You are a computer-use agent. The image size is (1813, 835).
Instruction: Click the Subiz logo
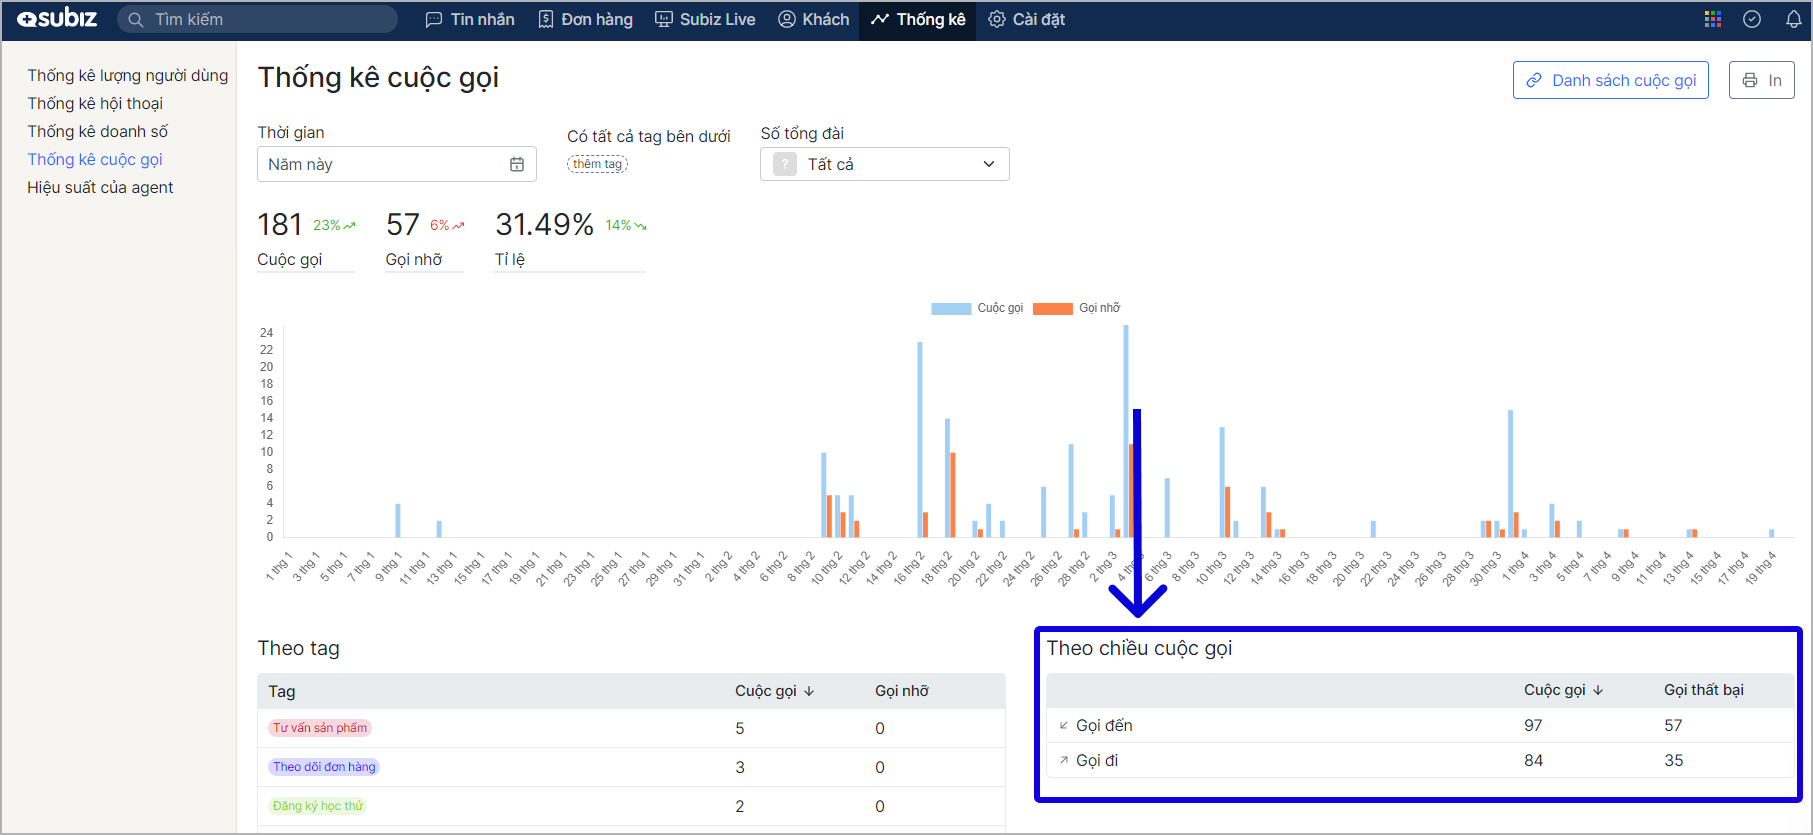tap(58, 19)
